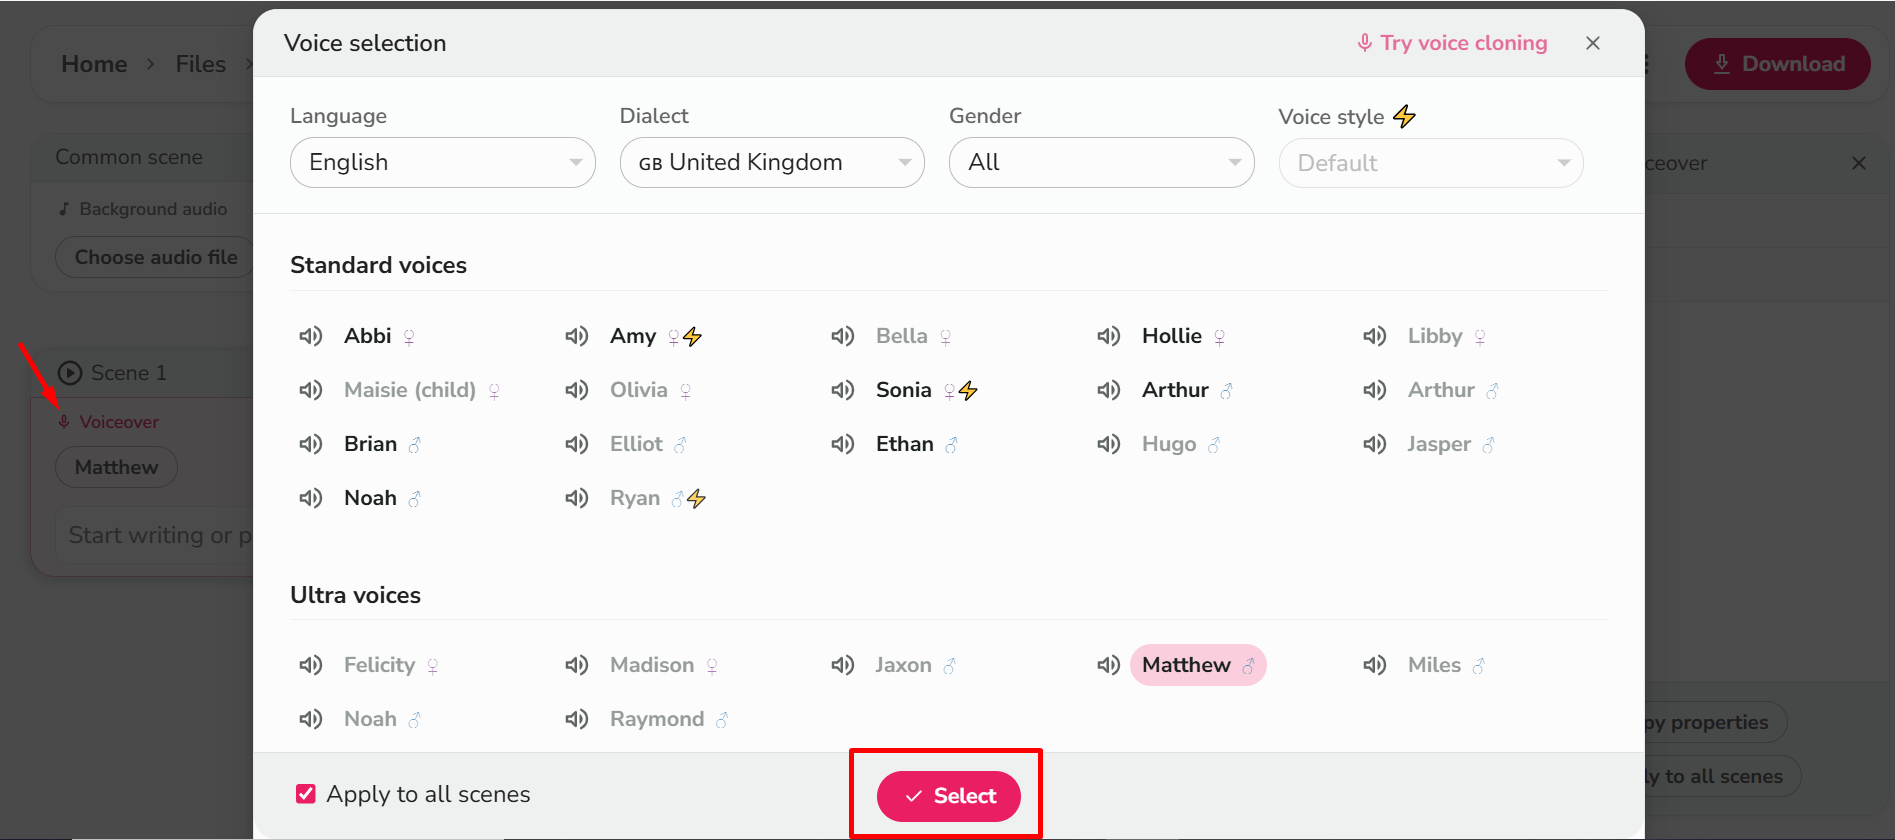Click the Select confirmation button
Screen dimensions: 1895x840
[948, 796]
